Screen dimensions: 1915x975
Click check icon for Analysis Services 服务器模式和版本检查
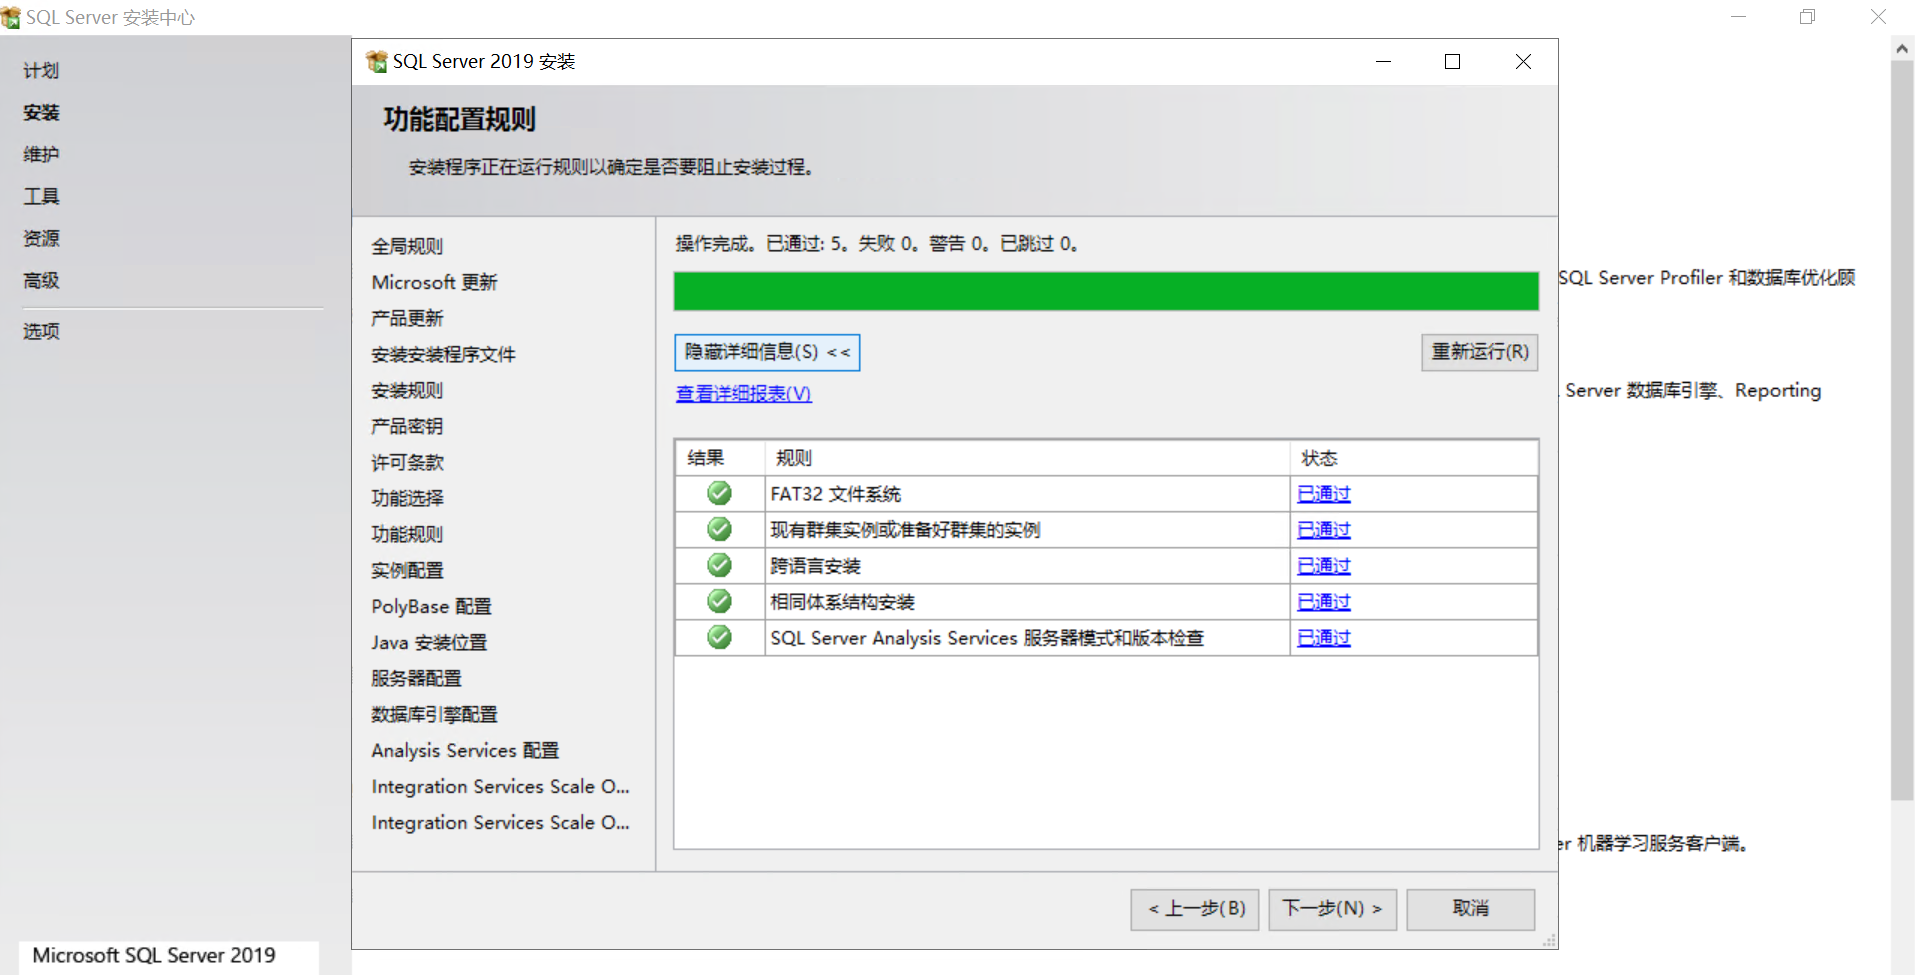tap(719, 637)
